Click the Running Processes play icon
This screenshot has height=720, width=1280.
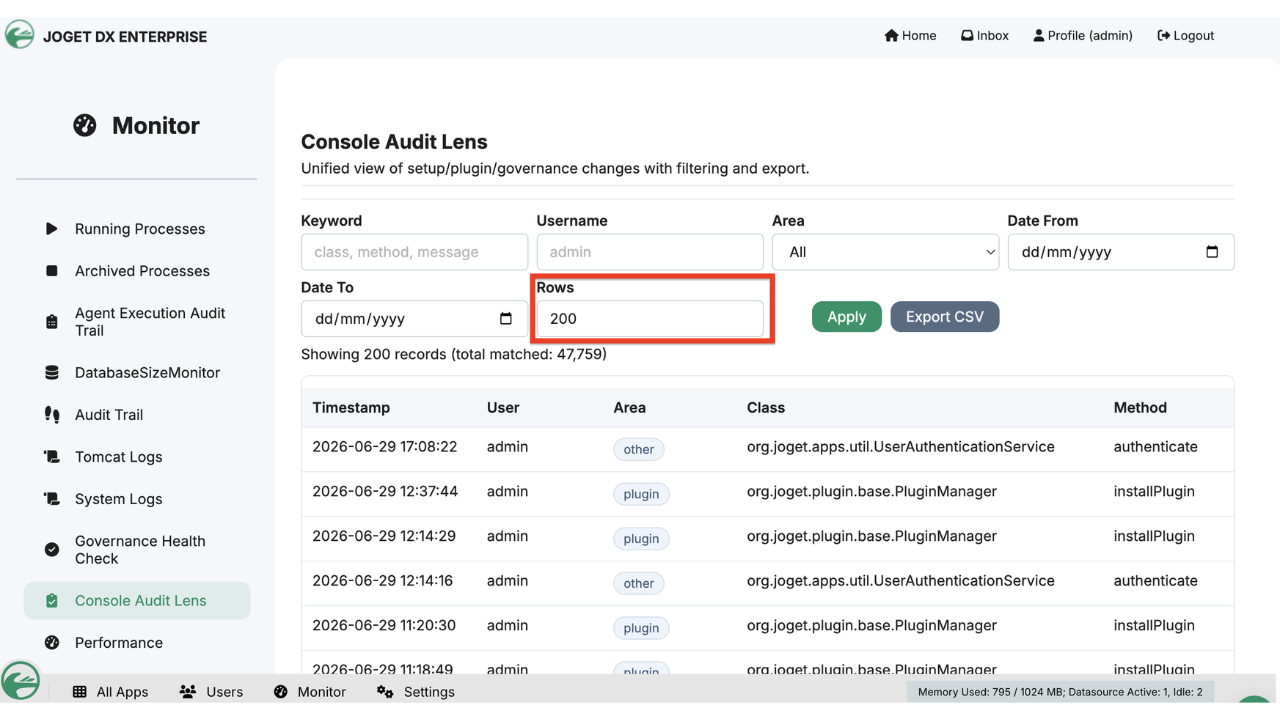tap(52, 229)
